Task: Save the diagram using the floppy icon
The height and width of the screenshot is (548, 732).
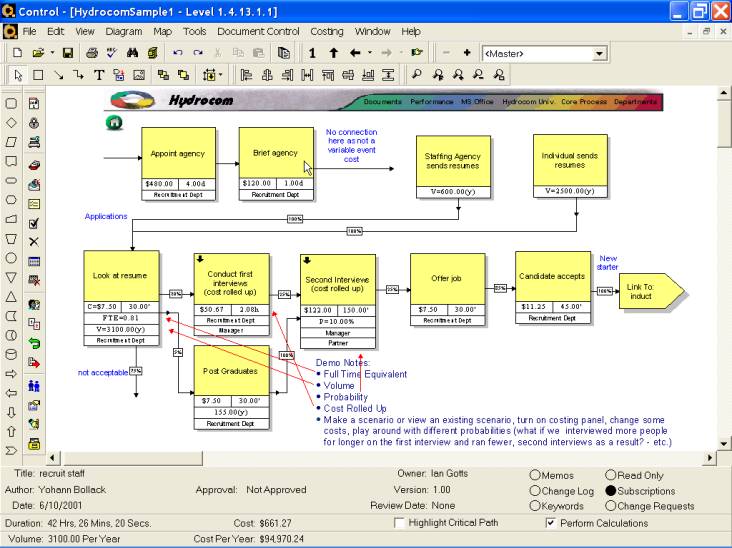Action: tap(68, 53)
